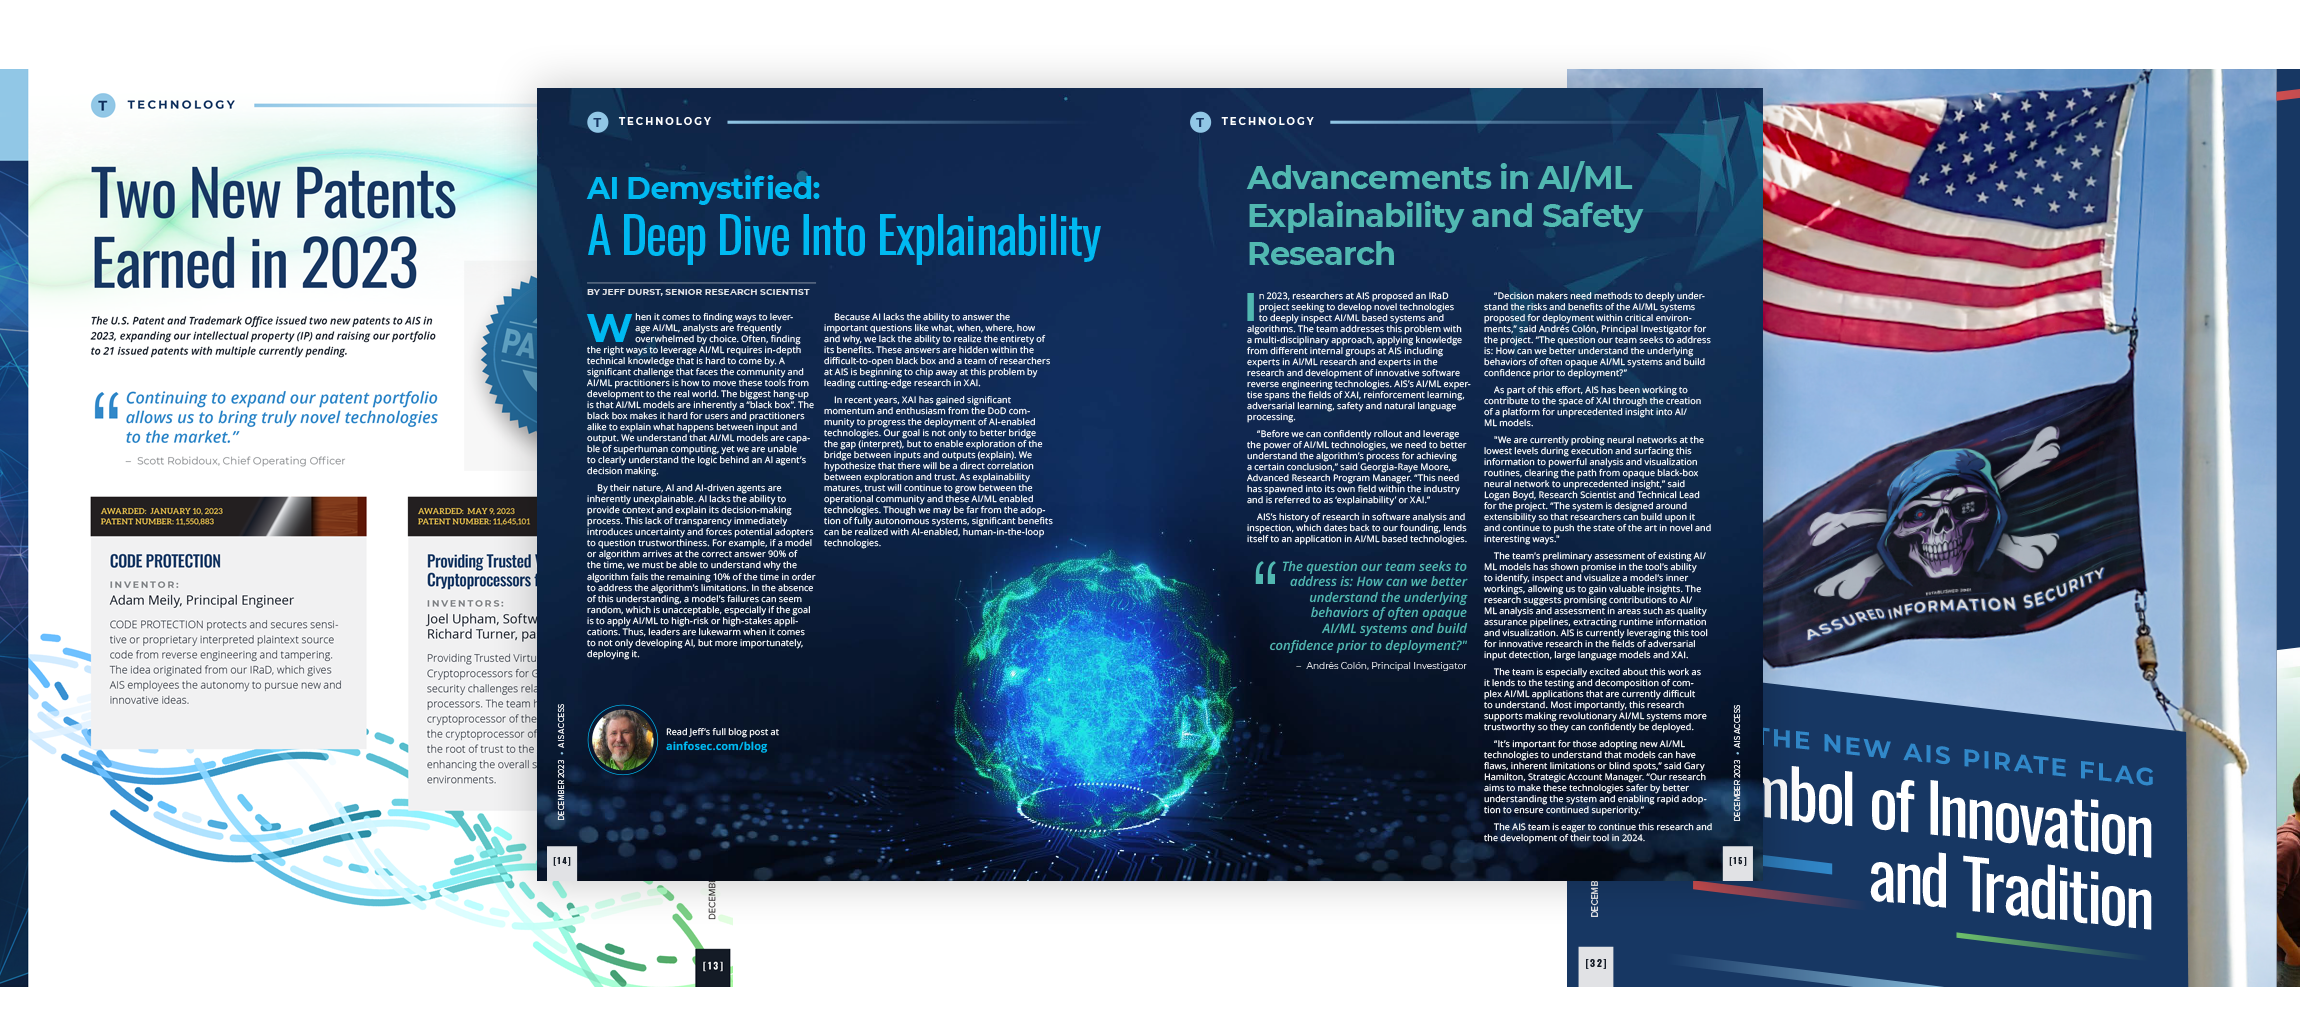Click 'ASSURED INFORMATION SECURITY' on the pirate flag

click(x=1955, y=606)
